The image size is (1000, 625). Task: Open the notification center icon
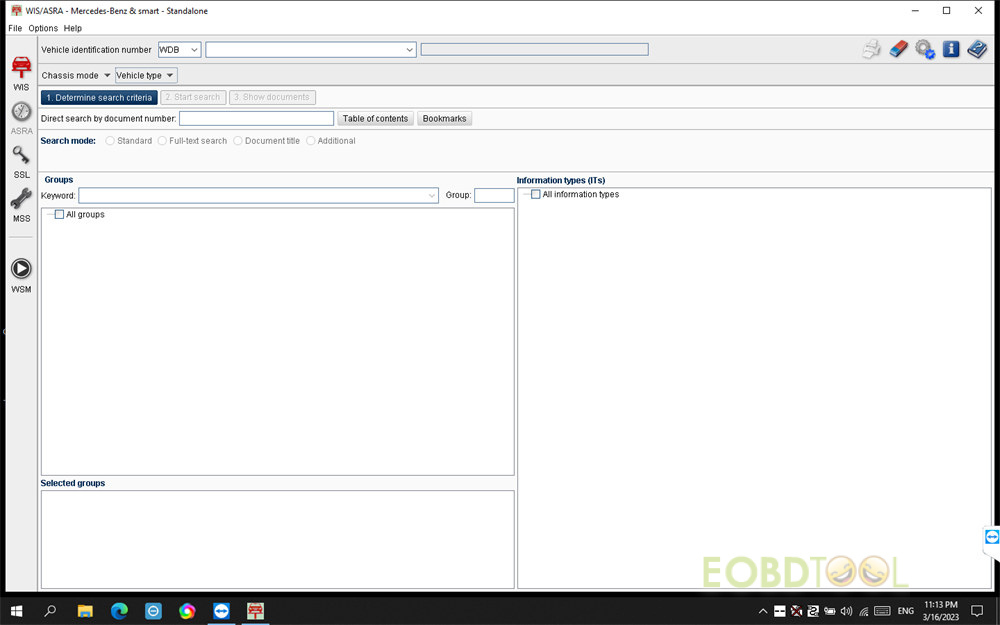click(x=976, y=611)
